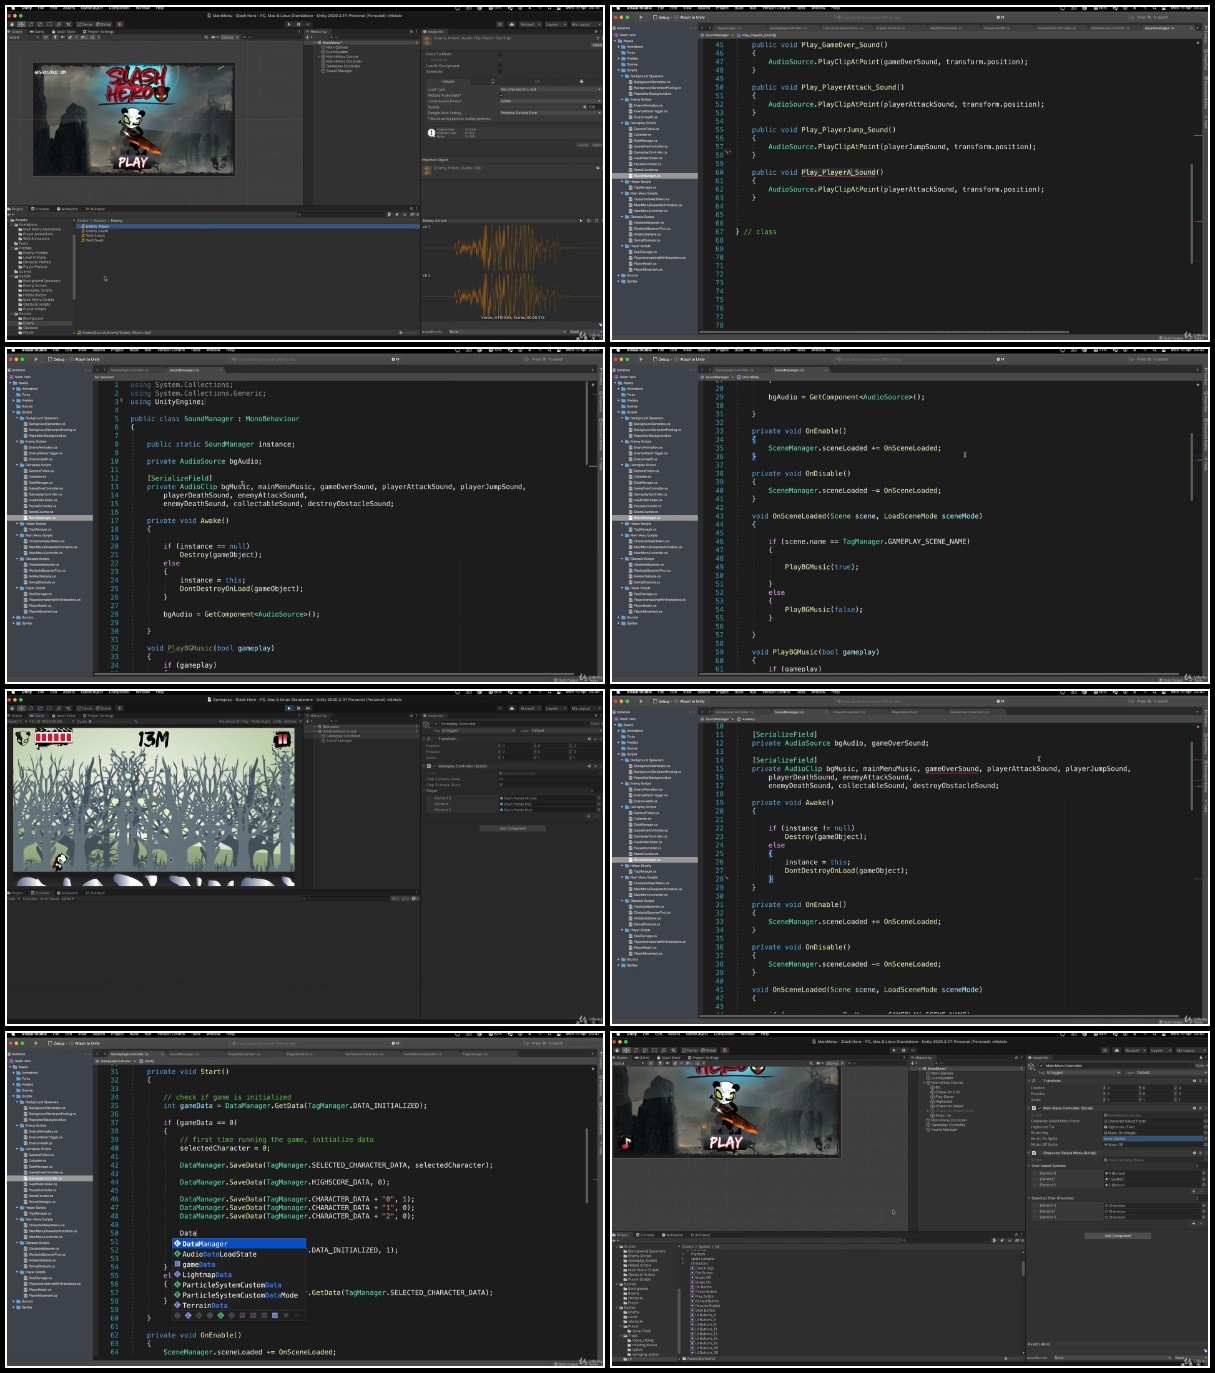Click Revert in Enemy Attack import settings
Image resolution: width=1215 pixels, height=1373 pixels.
coord(583,145)
